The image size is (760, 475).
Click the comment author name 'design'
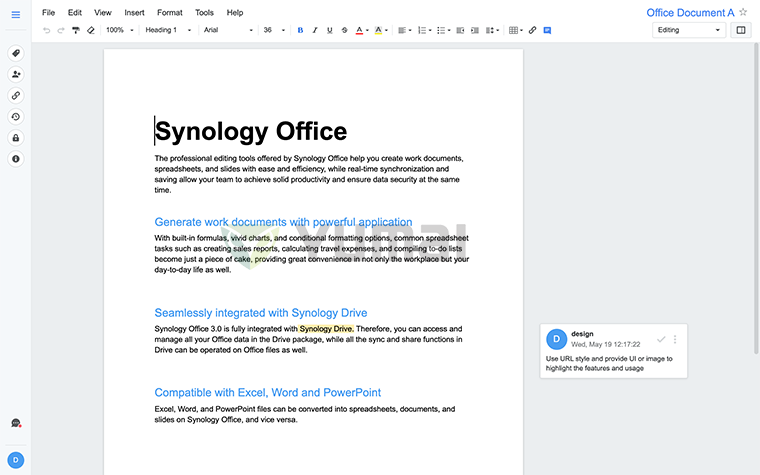582,334
